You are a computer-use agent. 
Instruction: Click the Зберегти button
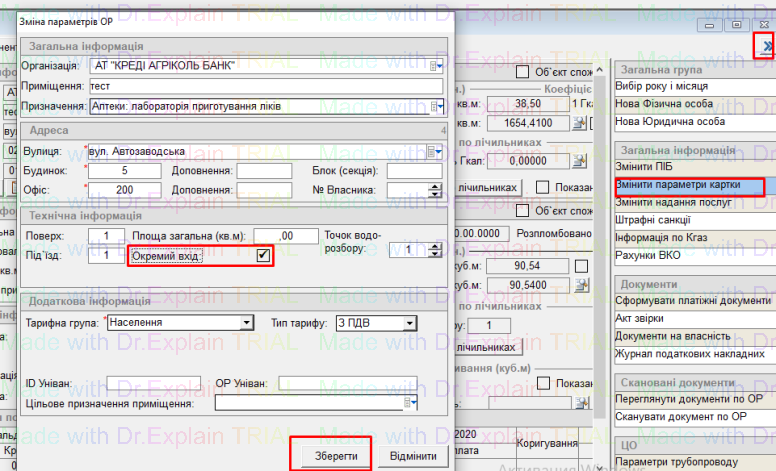[330, 455]
